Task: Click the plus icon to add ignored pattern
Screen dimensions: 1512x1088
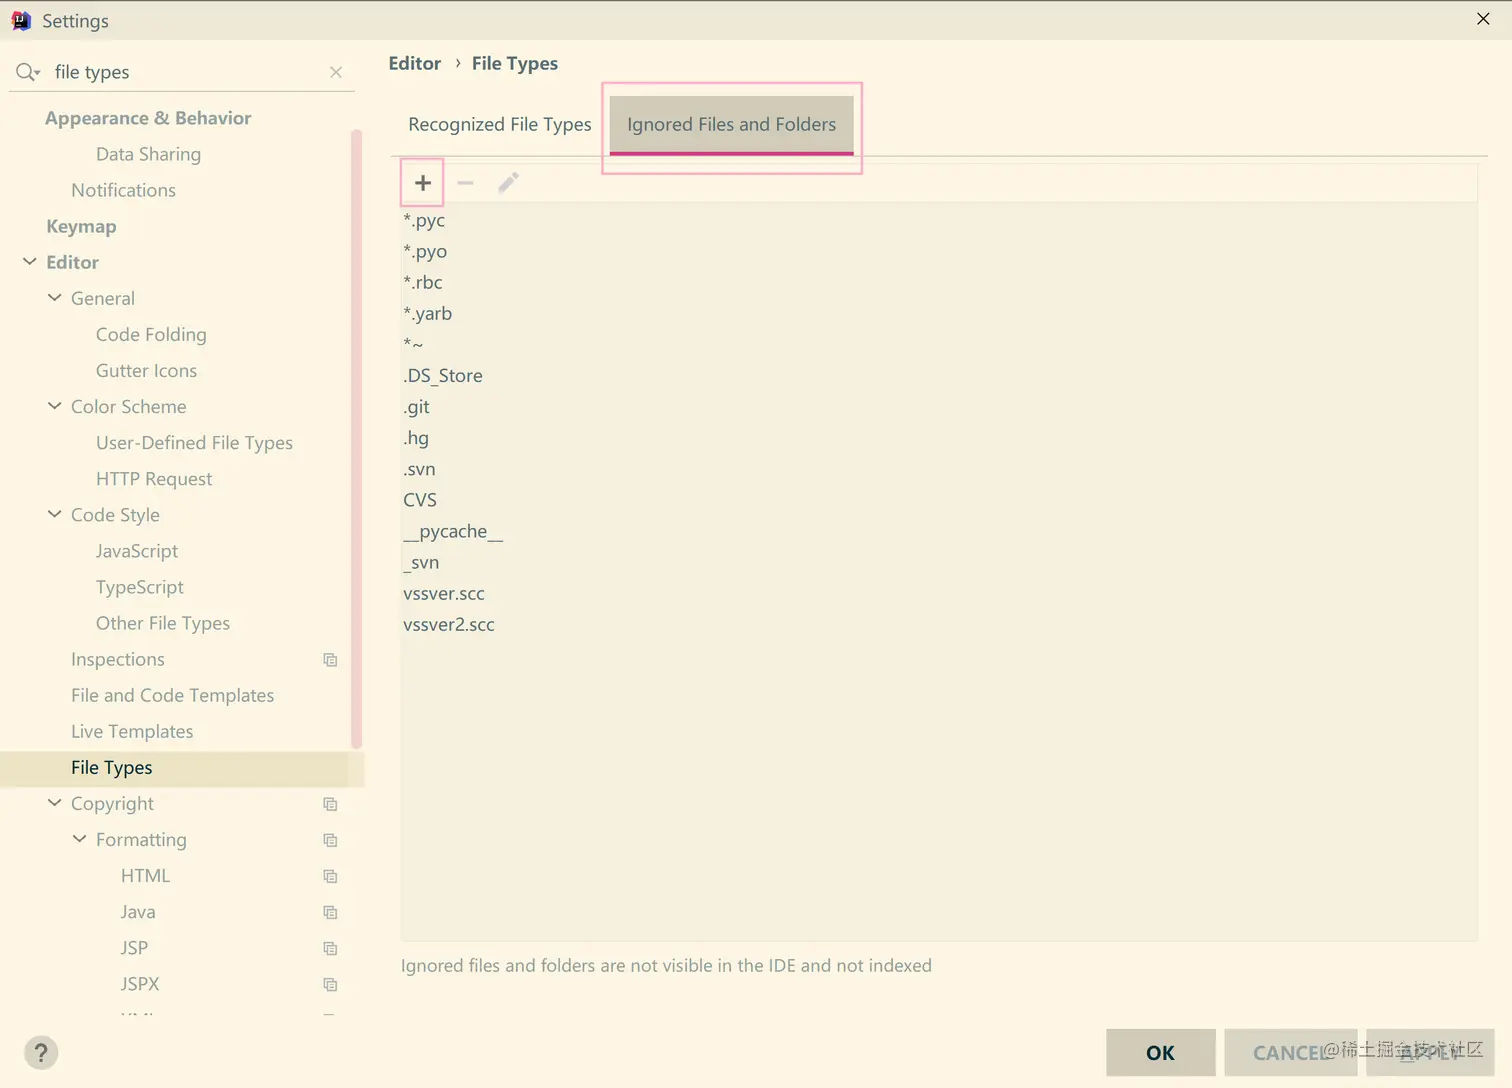Action: pyautogui.click(x=423, y=183)
